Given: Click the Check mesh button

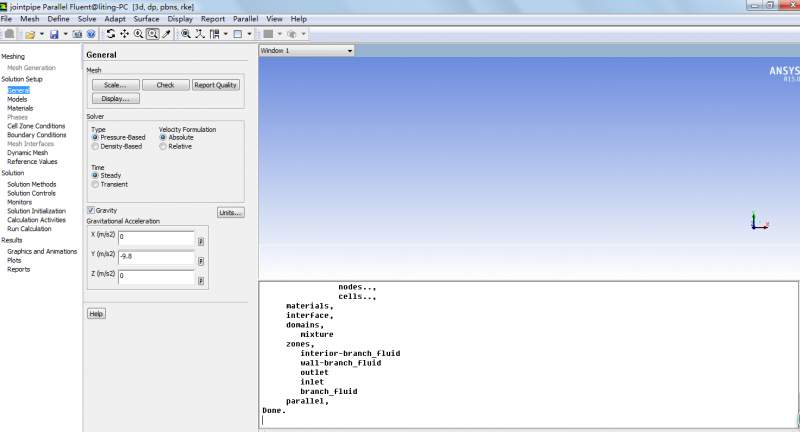Looking at the screenshot, I should click(166, 85).
